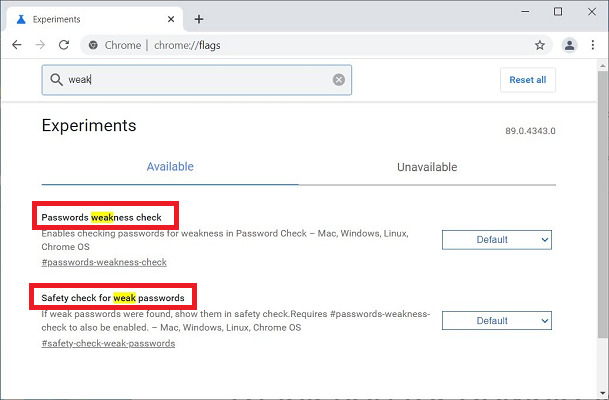Switch to the Unavailable tab
609x400 pixels.
(x=427, y=167)
